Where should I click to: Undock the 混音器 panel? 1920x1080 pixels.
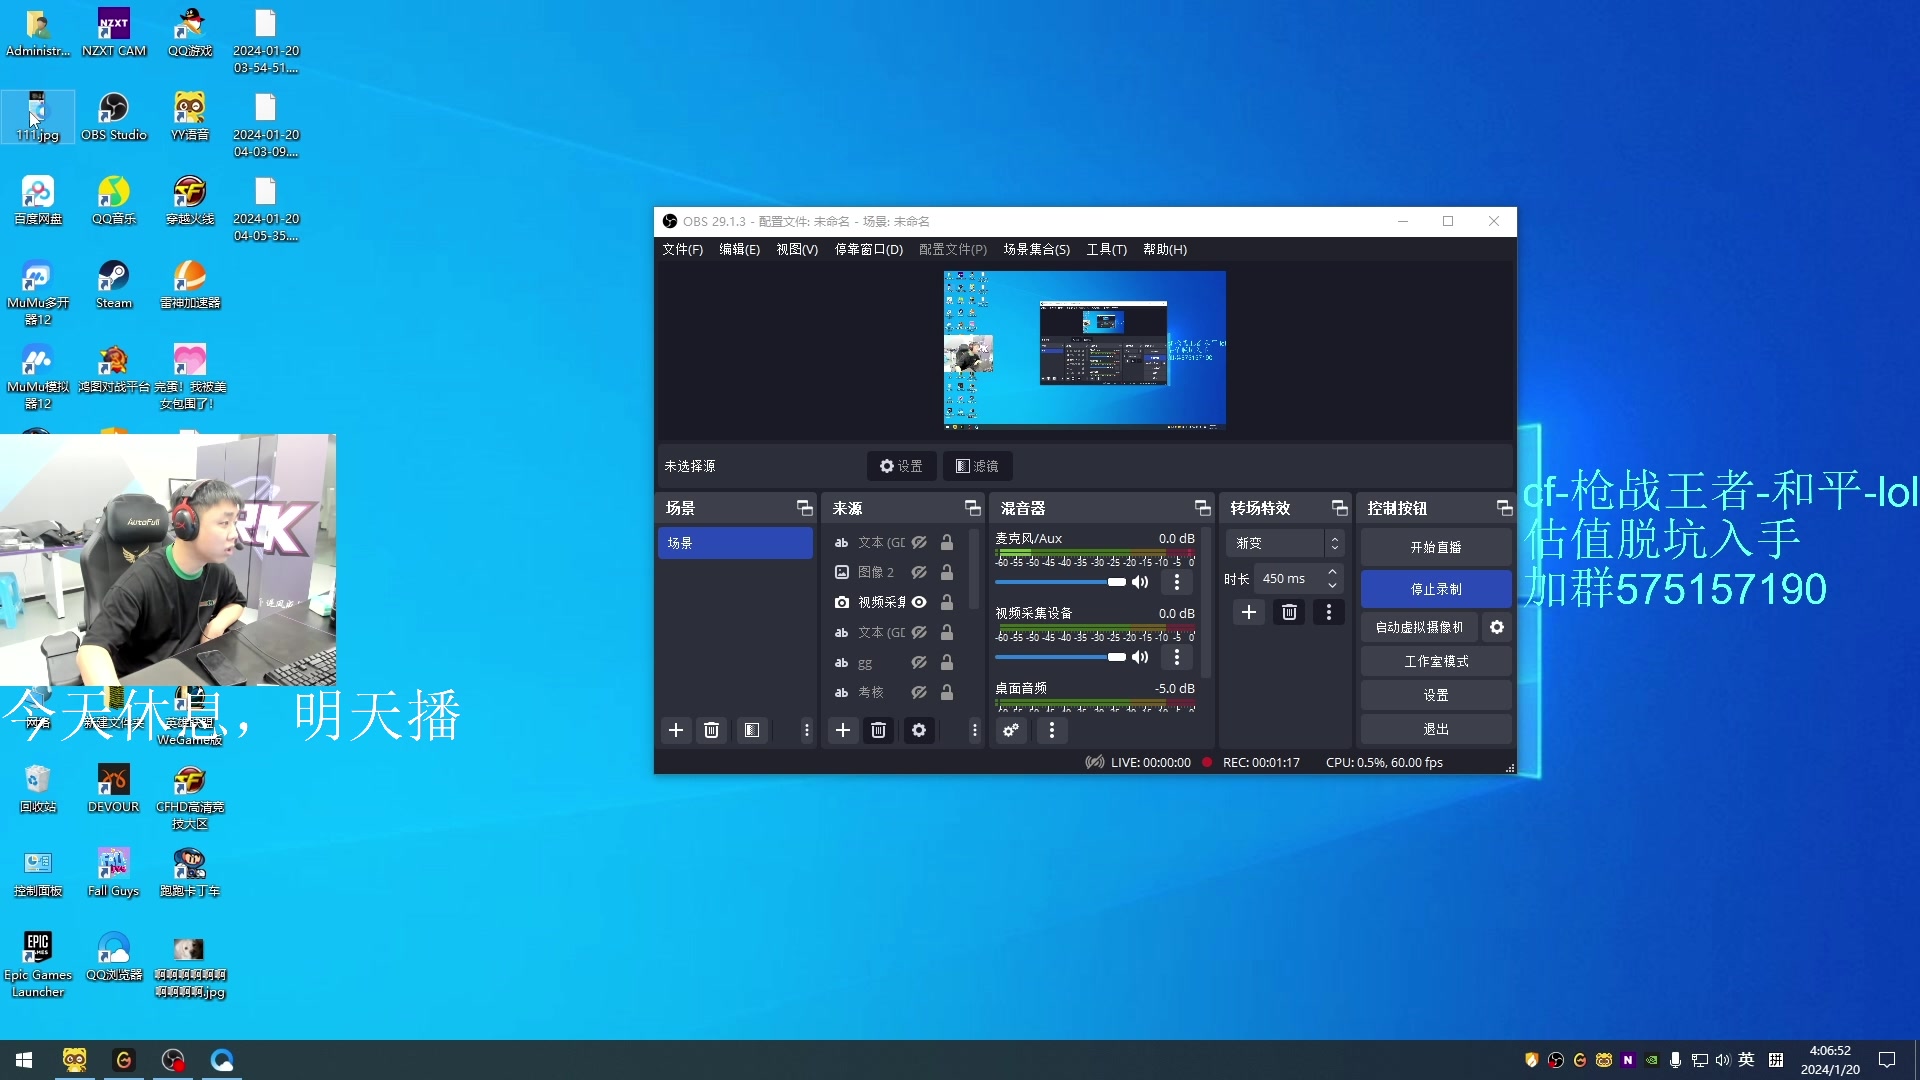pos(1202,508)
